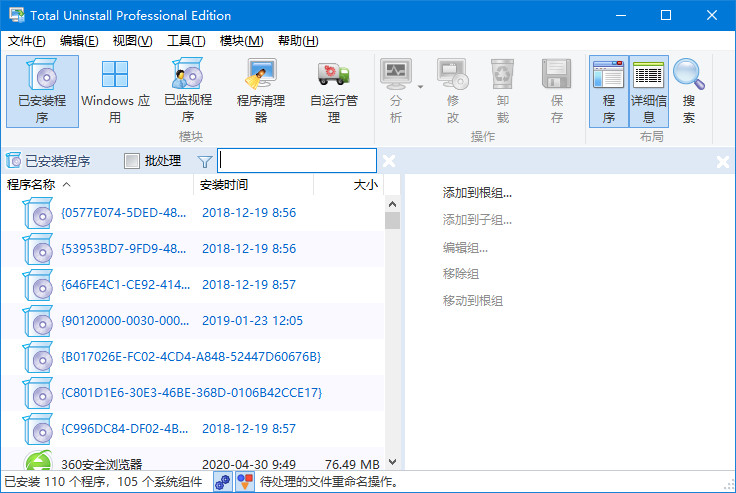Choose 添加到根组... option
Image resolution: width=736 pixels, height=493 pixels.
coord(477,193)
